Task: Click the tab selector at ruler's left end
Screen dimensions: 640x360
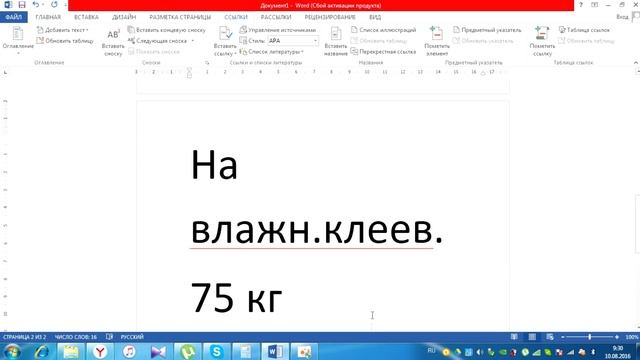Action: pos(5,72)
